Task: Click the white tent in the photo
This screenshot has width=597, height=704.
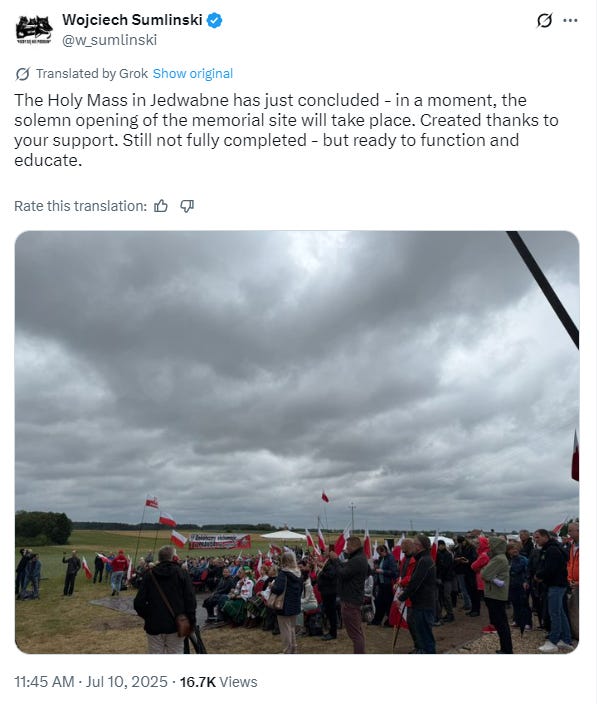Action: pyautogui.click(x=283, y=535)
